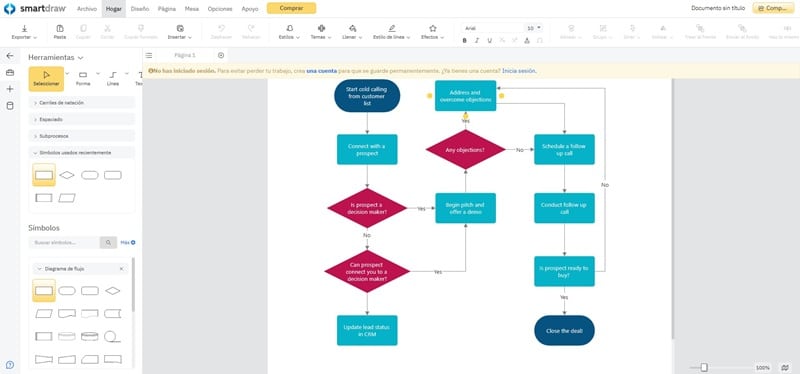Viewport: 800px width, 374px height.
Task: Open the font size dropdown
Action: 534,28
